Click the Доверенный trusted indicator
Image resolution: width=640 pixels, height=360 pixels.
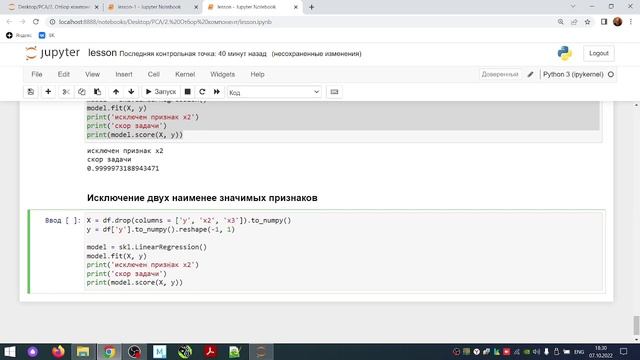click(x=500, y=74)
